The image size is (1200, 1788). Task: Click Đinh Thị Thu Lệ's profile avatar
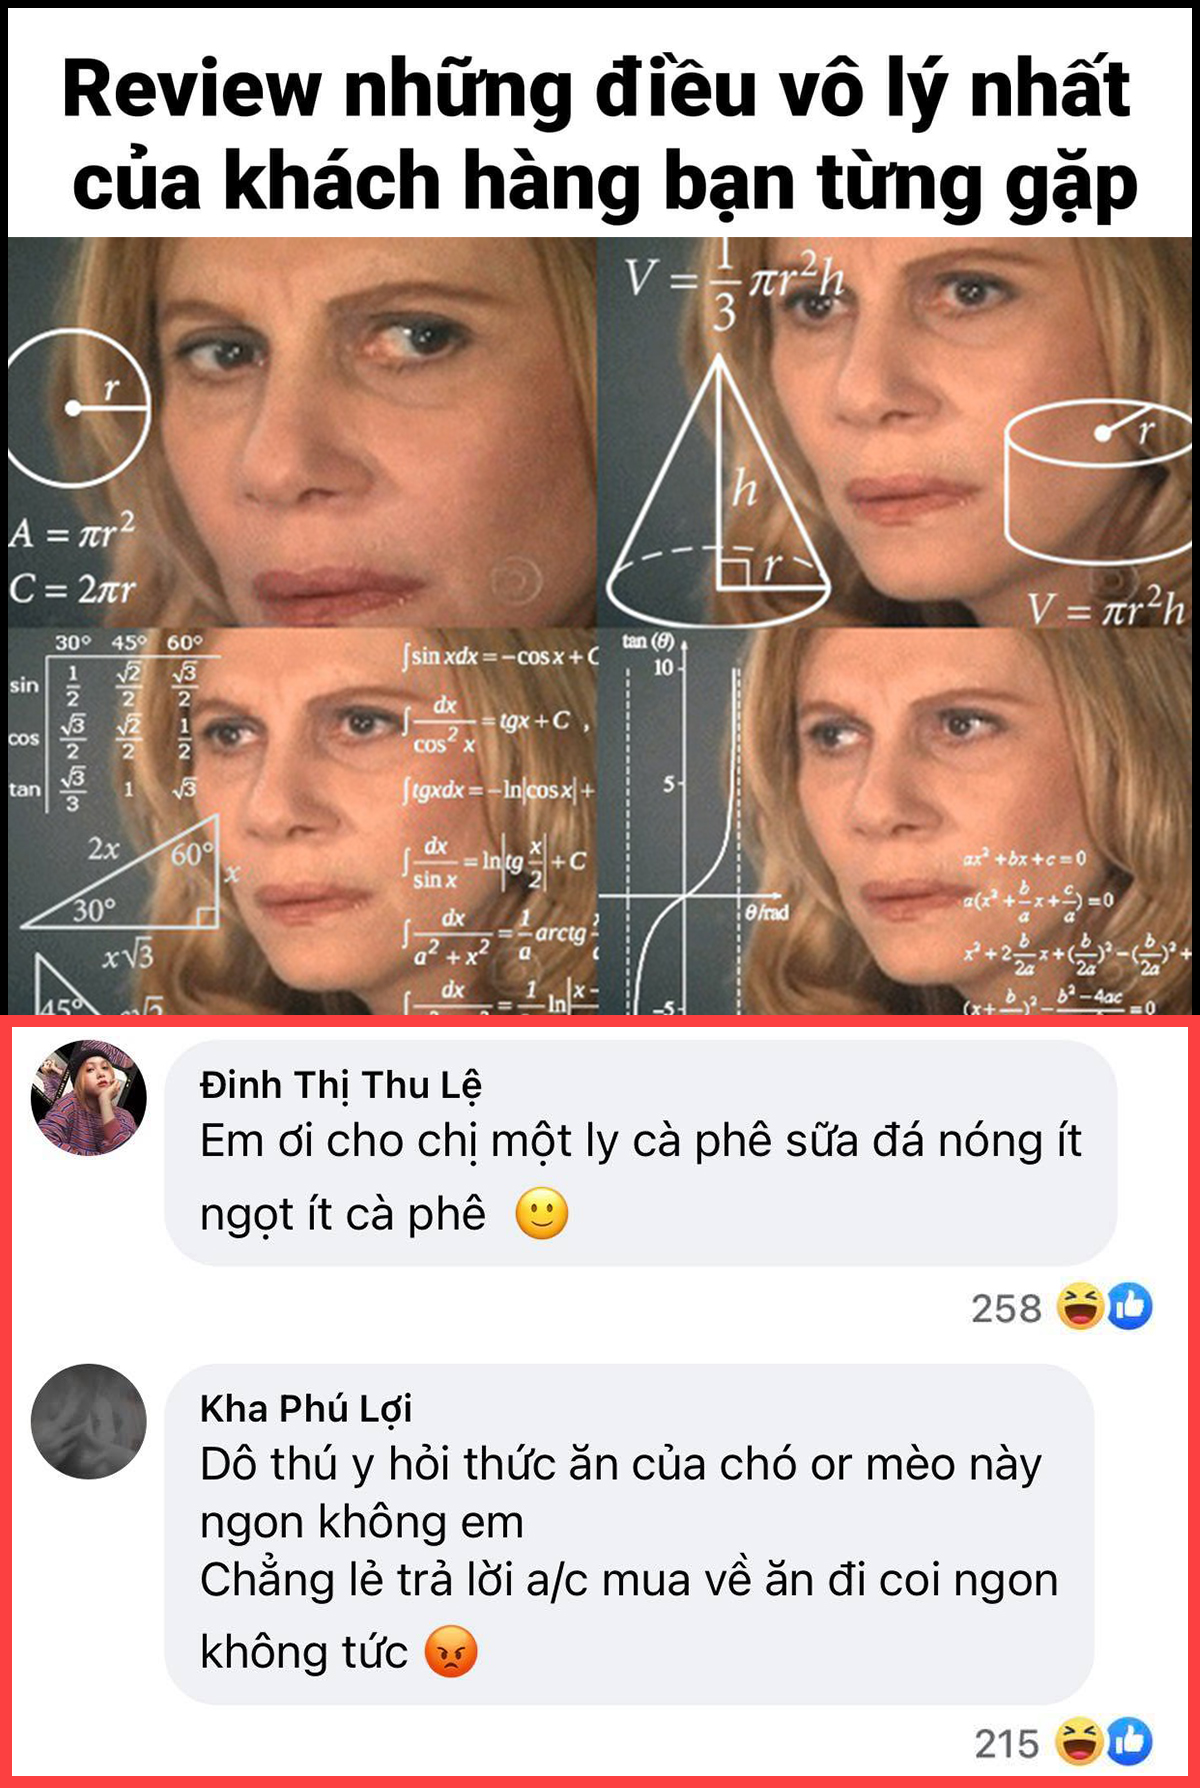pos(89,1097)
